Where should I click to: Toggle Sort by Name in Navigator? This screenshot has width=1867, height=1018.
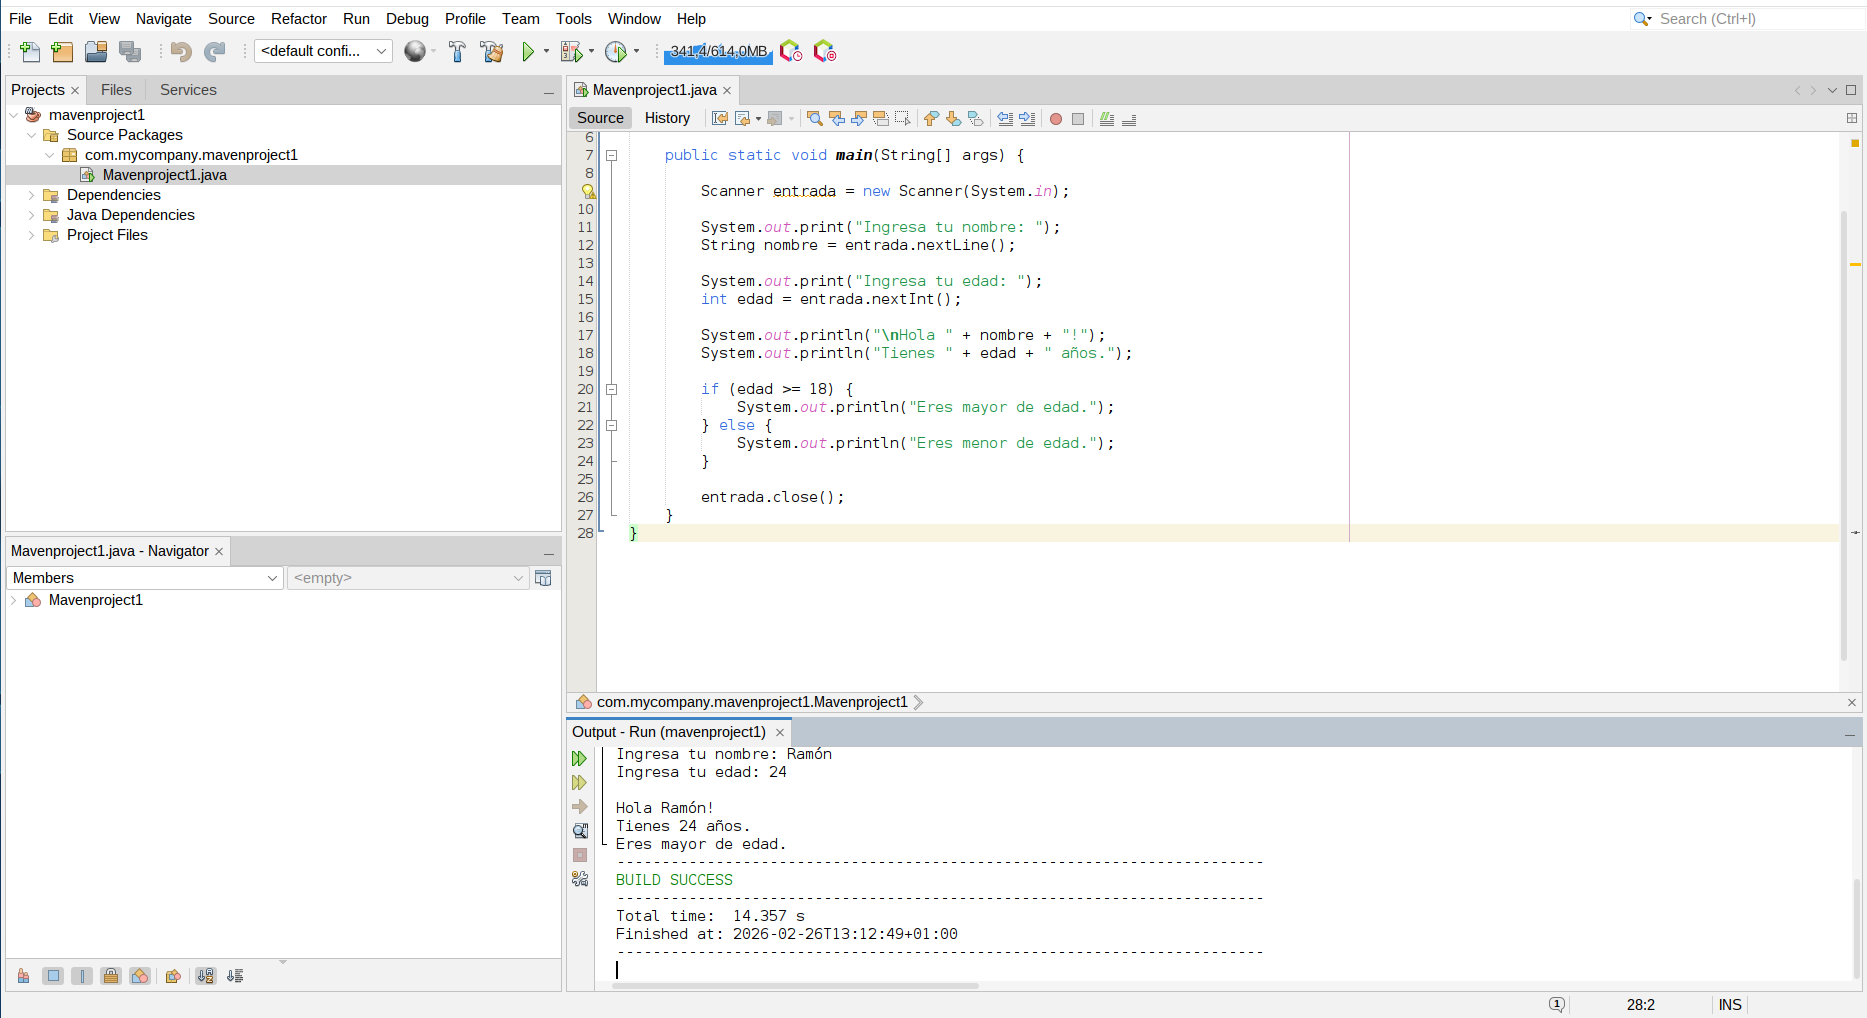[205, 976]
